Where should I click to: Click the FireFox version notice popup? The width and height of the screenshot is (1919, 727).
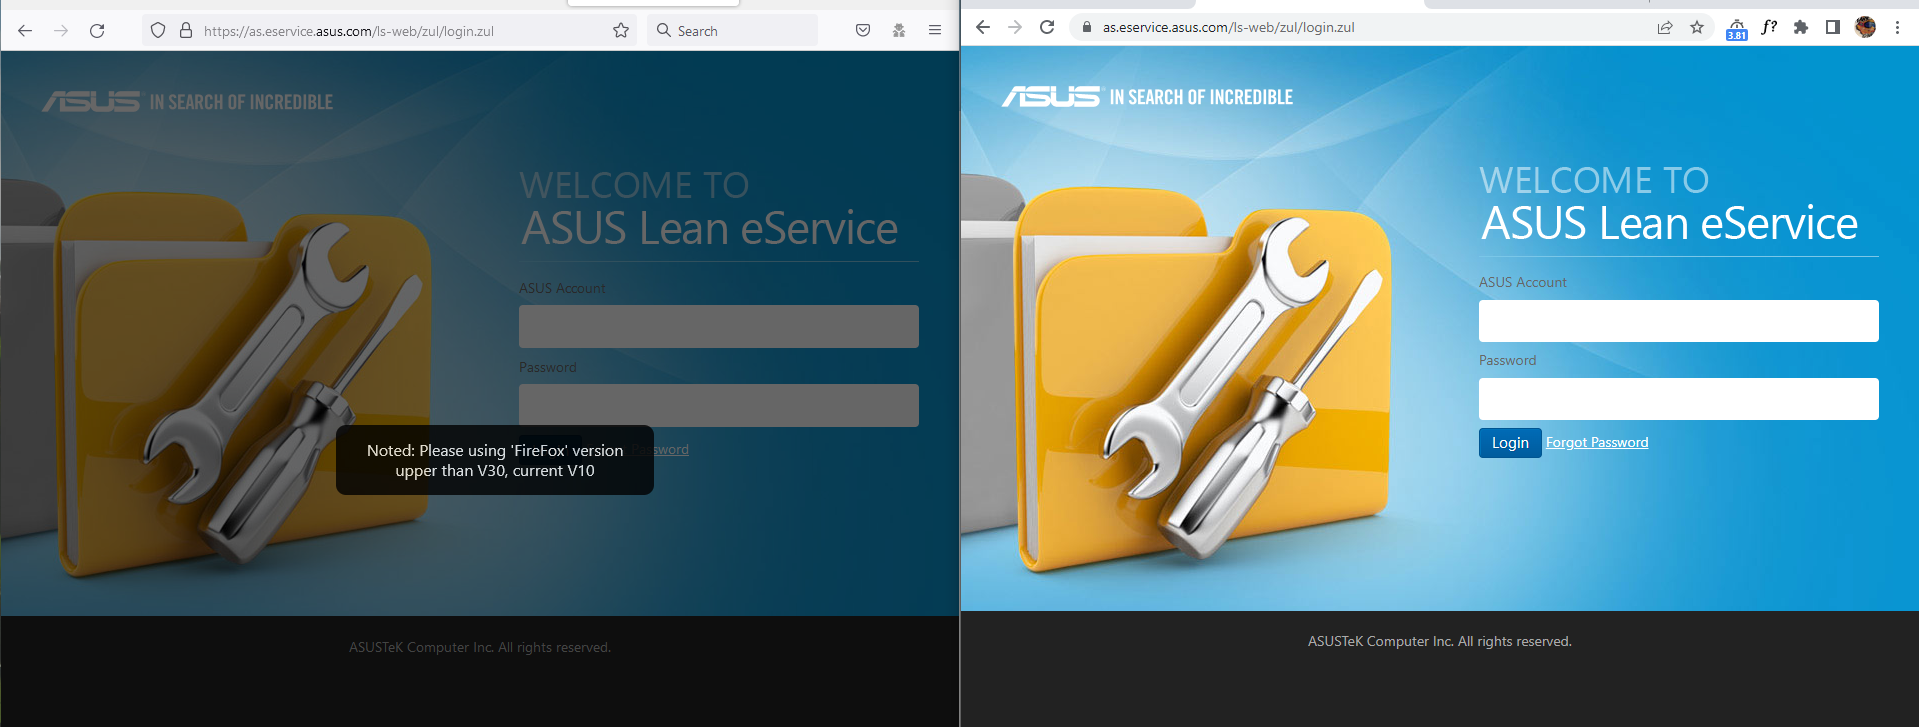pyautogui.click(x=495, y=460)
